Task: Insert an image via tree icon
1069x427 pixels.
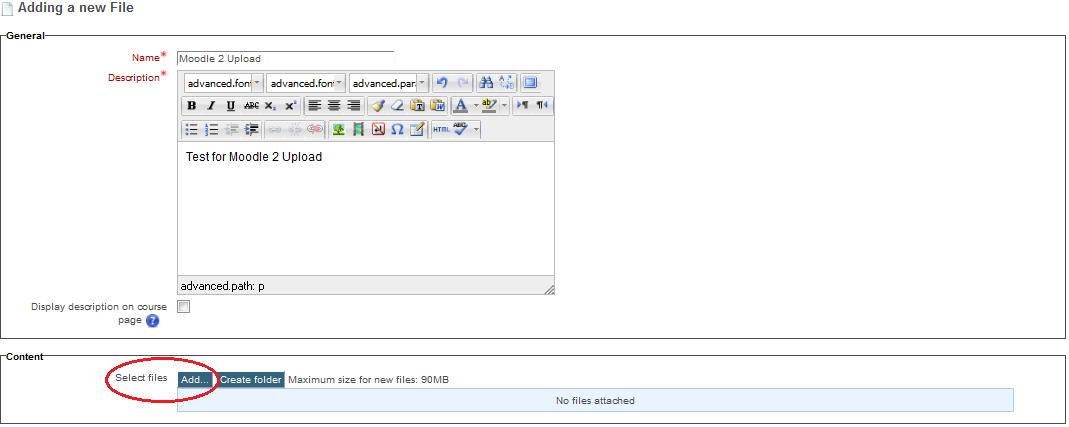Action: (x=338, y=129)
